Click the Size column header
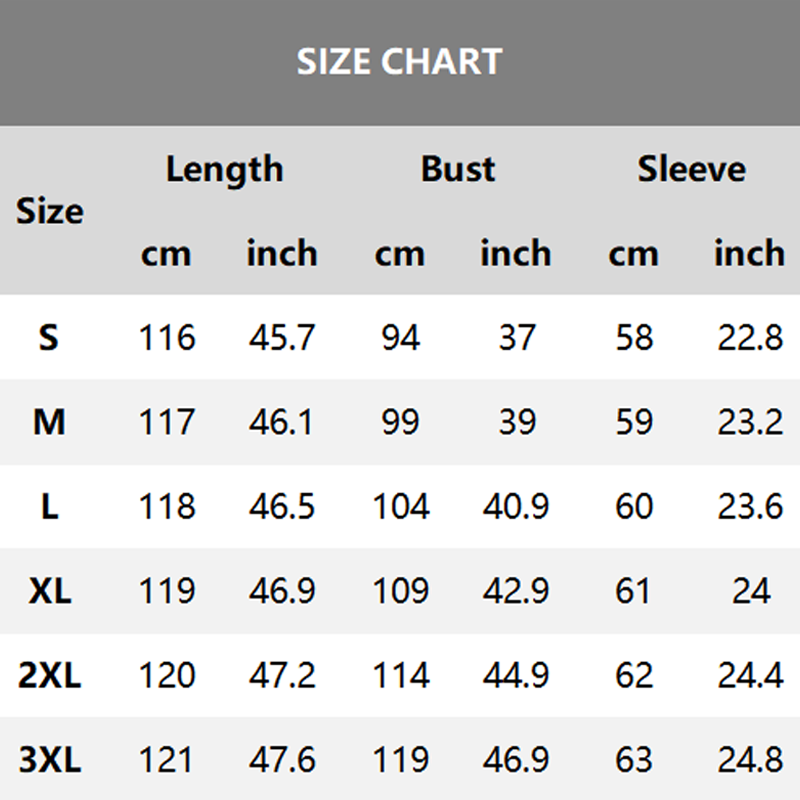800x800 pixels. (x=50, y=212)
